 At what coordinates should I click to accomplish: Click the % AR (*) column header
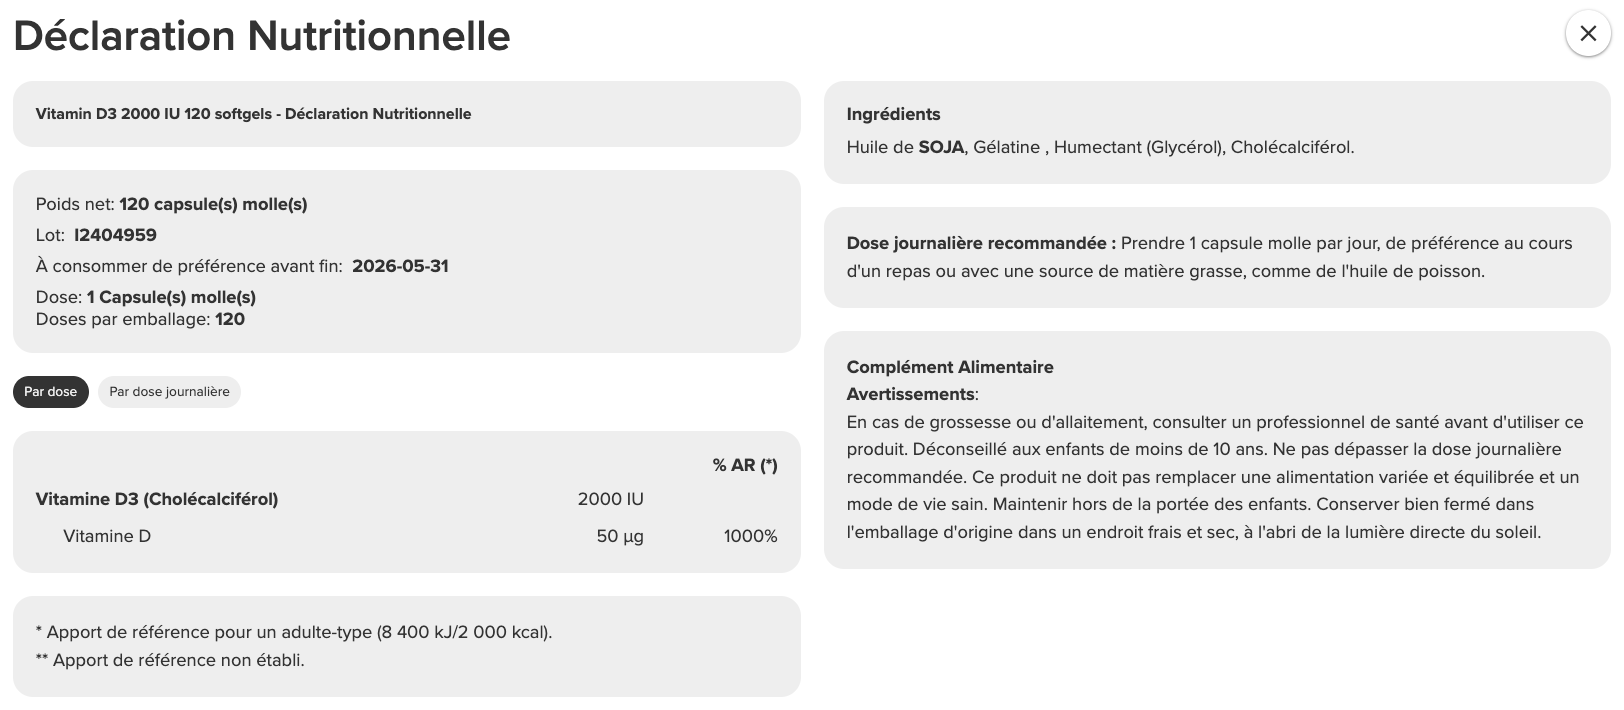pos(744,465)
